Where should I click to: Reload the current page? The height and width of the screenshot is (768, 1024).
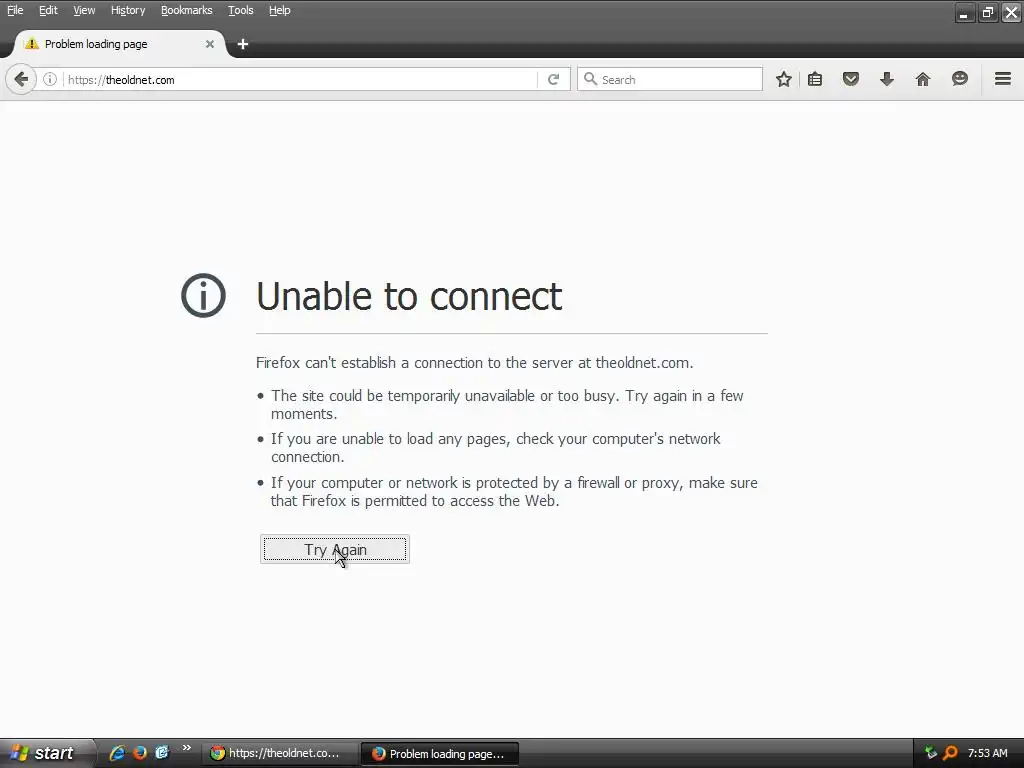tap(553, 80)
